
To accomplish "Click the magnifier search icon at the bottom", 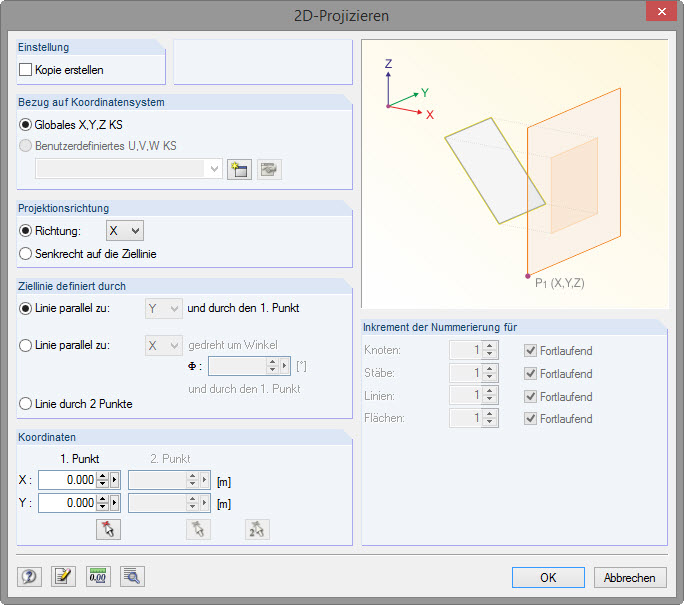I will 132,577.
